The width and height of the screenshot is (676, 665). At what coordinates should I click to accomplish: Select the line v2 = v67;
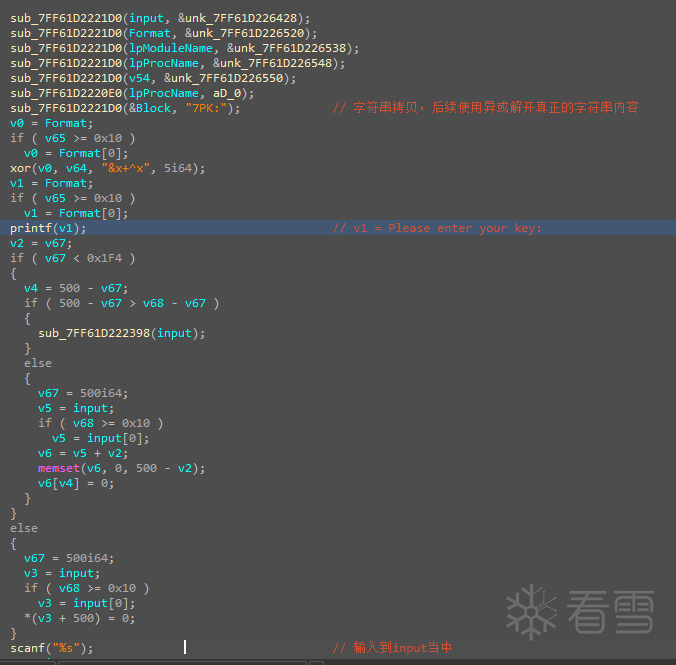point(41,243)
